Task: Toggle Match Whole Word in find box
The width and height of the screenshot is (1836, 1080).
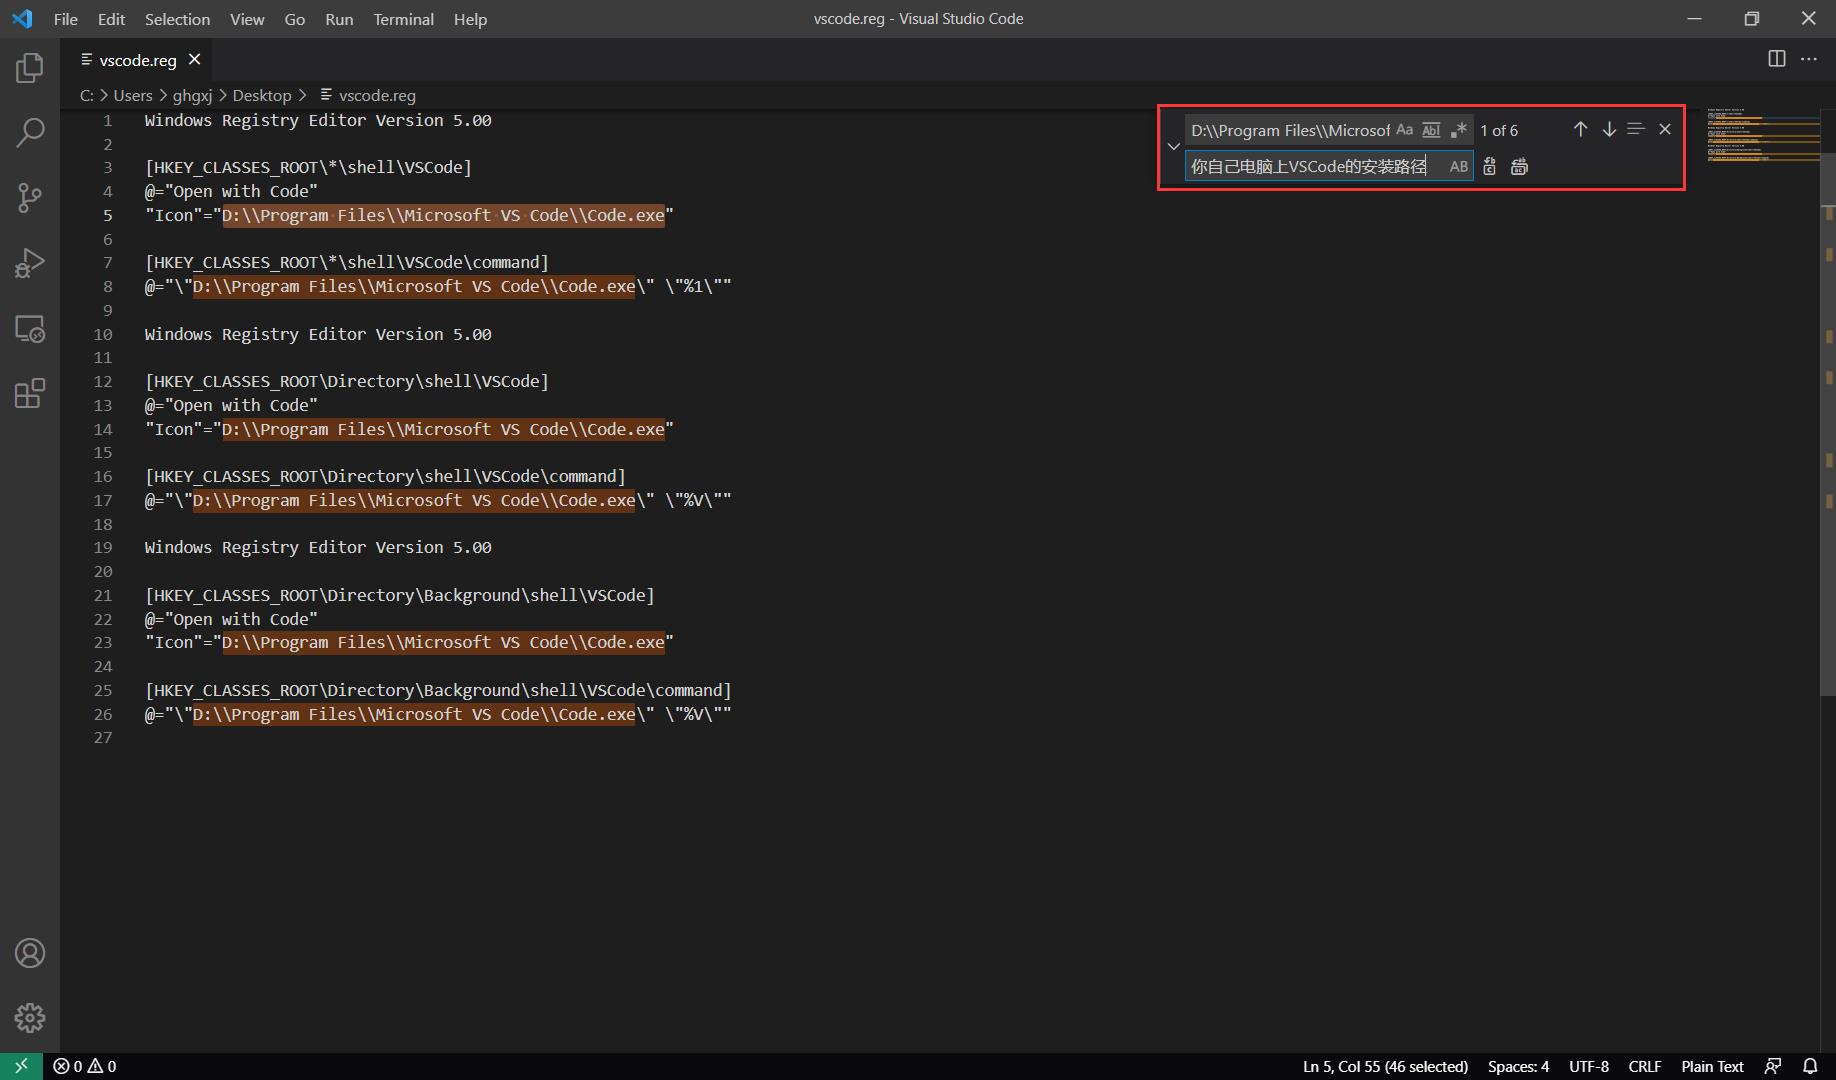Action: 1432,130
